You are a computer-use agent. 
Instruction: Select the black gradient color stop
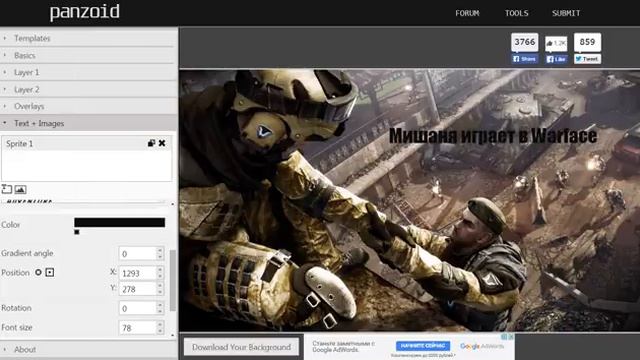(77, 232)
